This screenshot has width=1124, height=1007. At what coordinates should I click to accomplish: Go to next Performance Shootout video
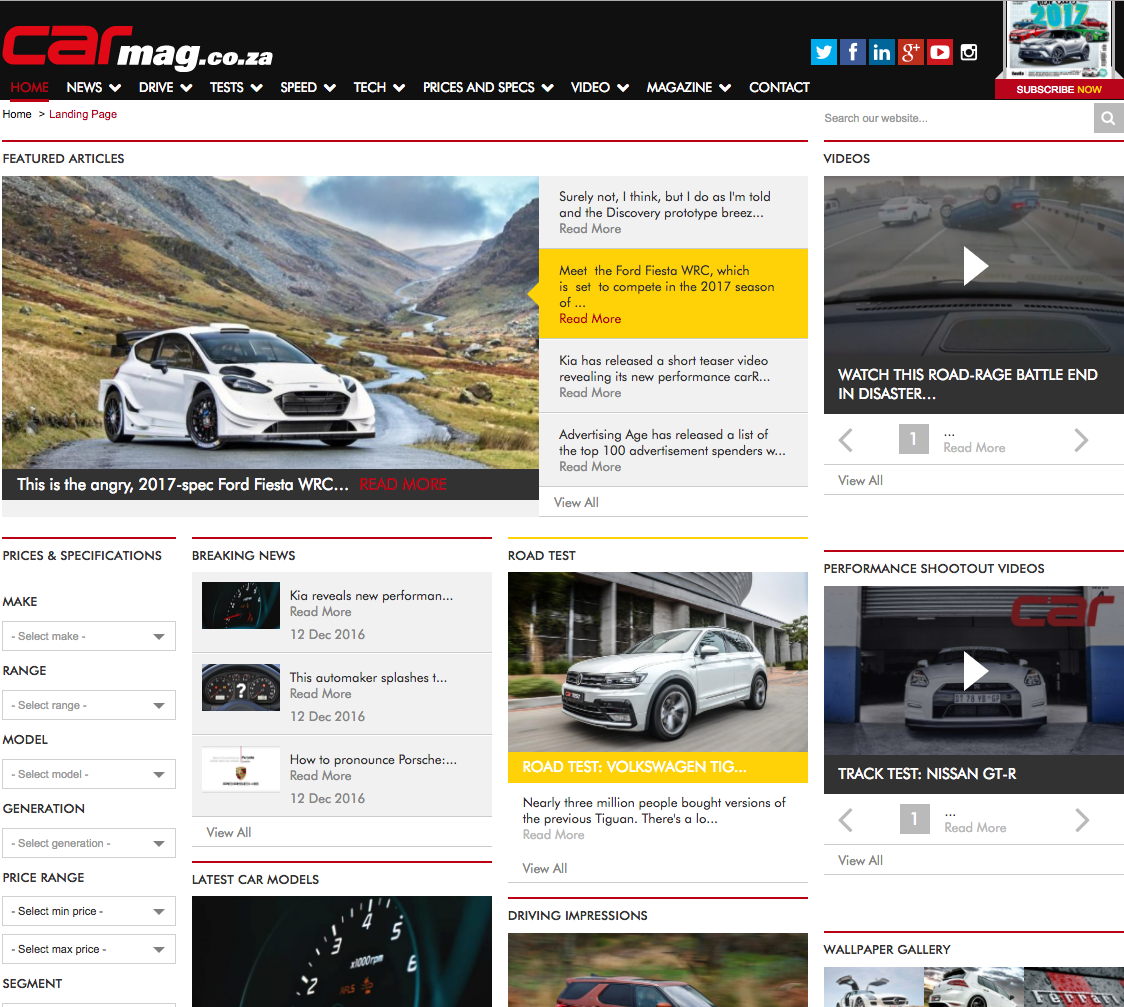[1082, 819]
